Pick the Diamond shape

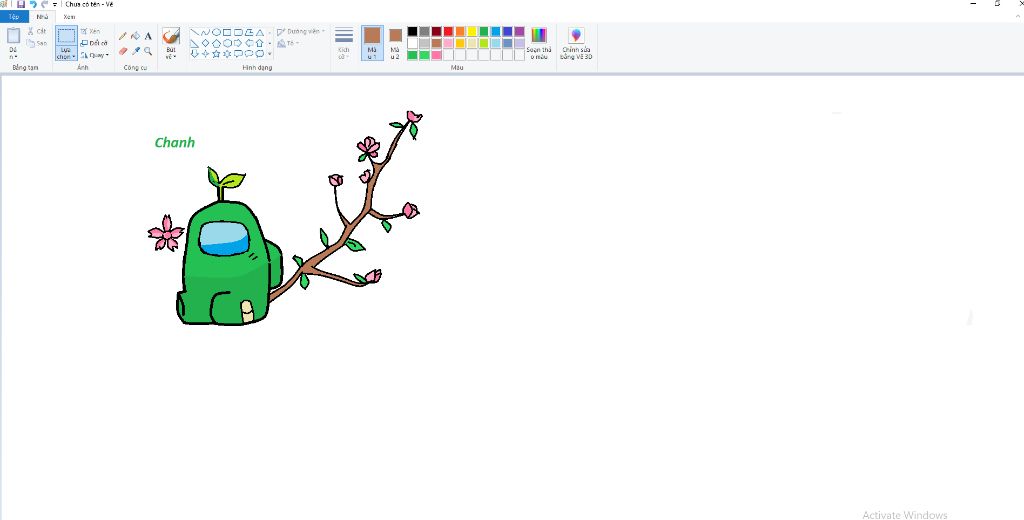click(x=205, y=43)
